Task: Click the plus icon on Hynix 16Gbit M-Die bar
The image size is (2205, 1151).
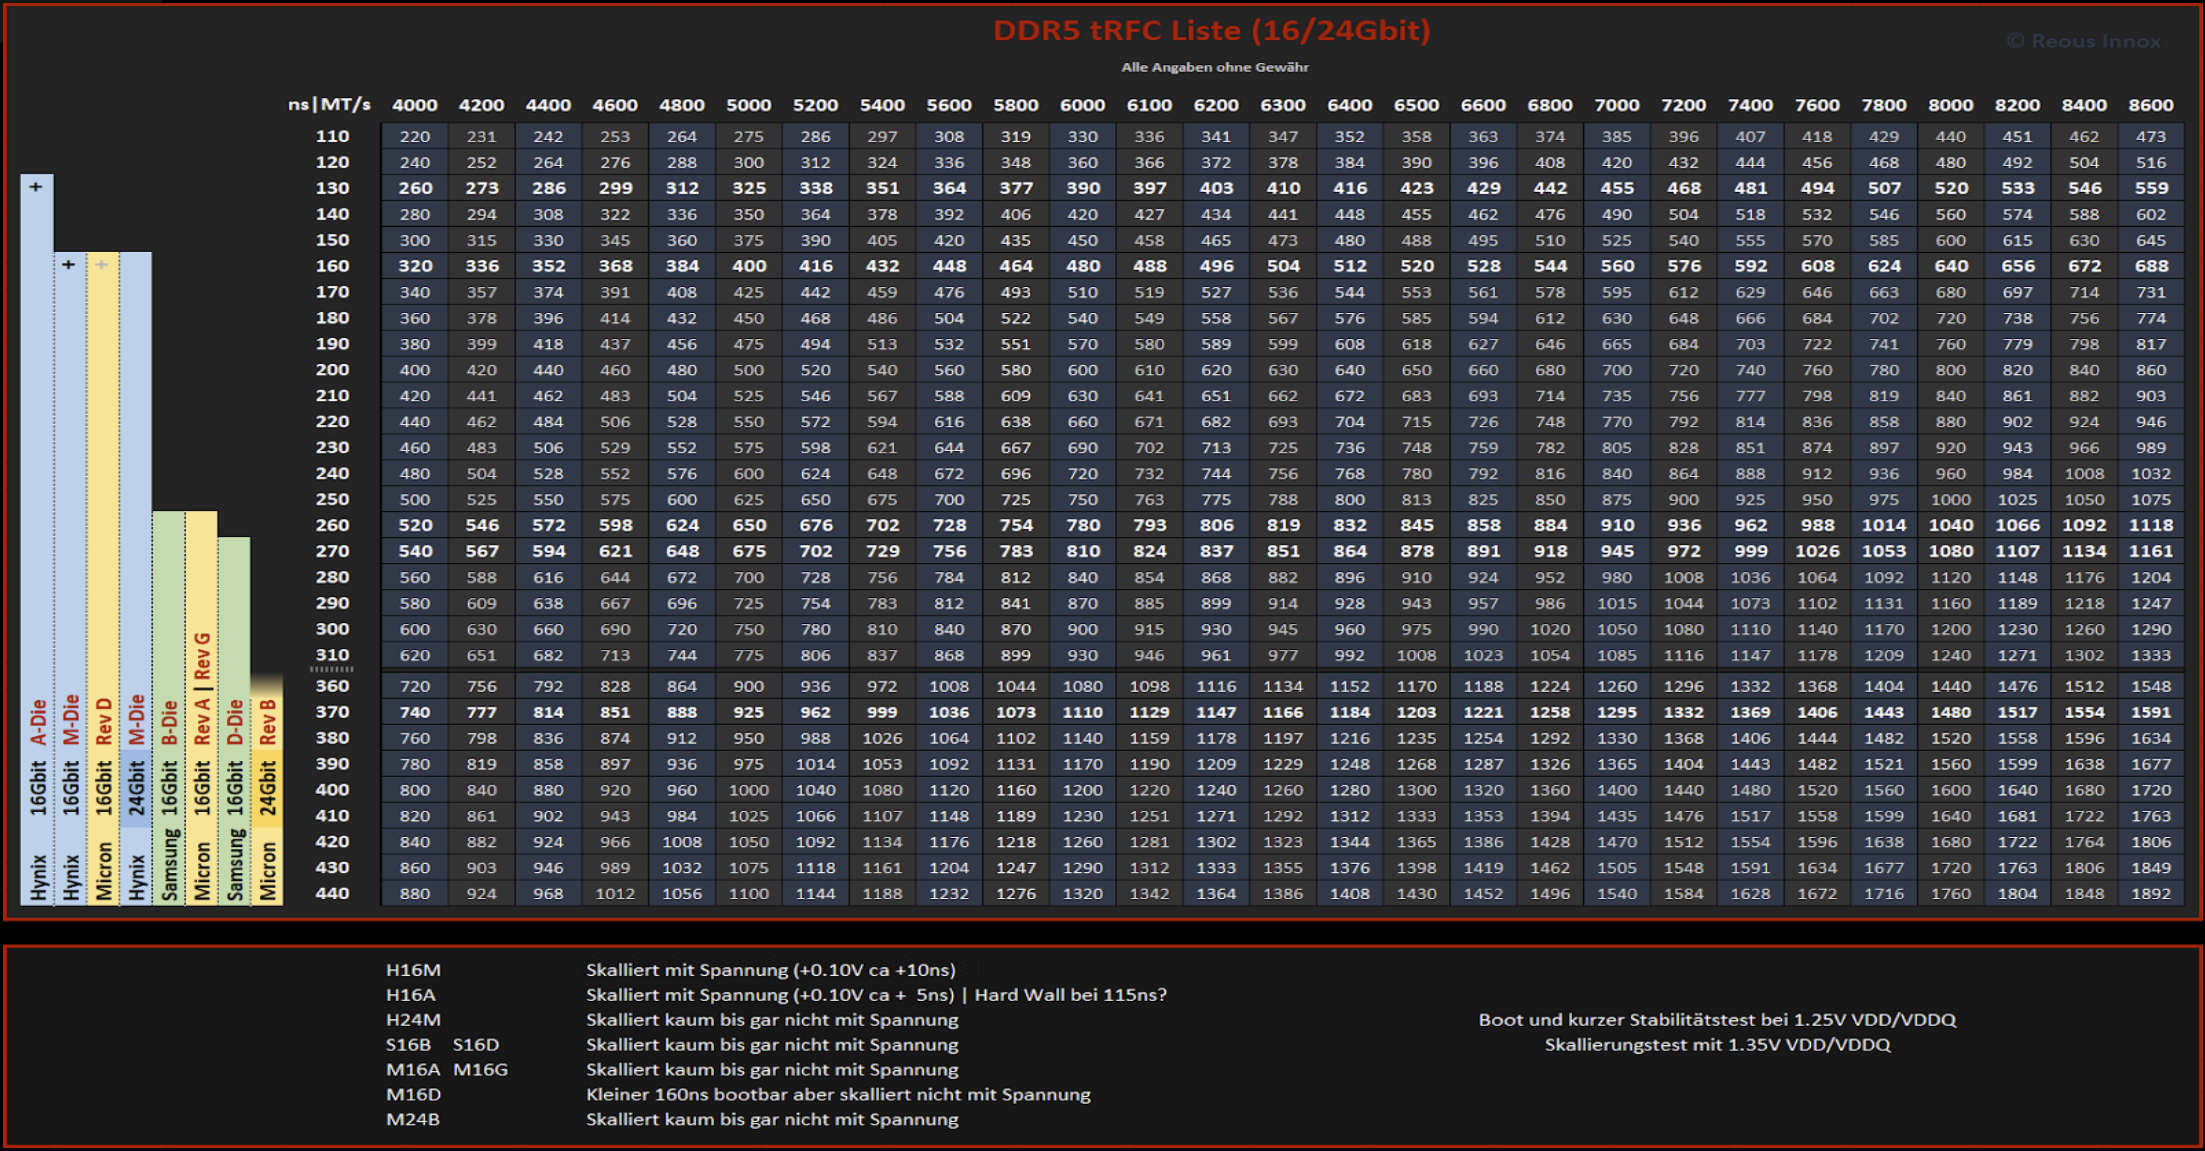Action: [68, 265]
